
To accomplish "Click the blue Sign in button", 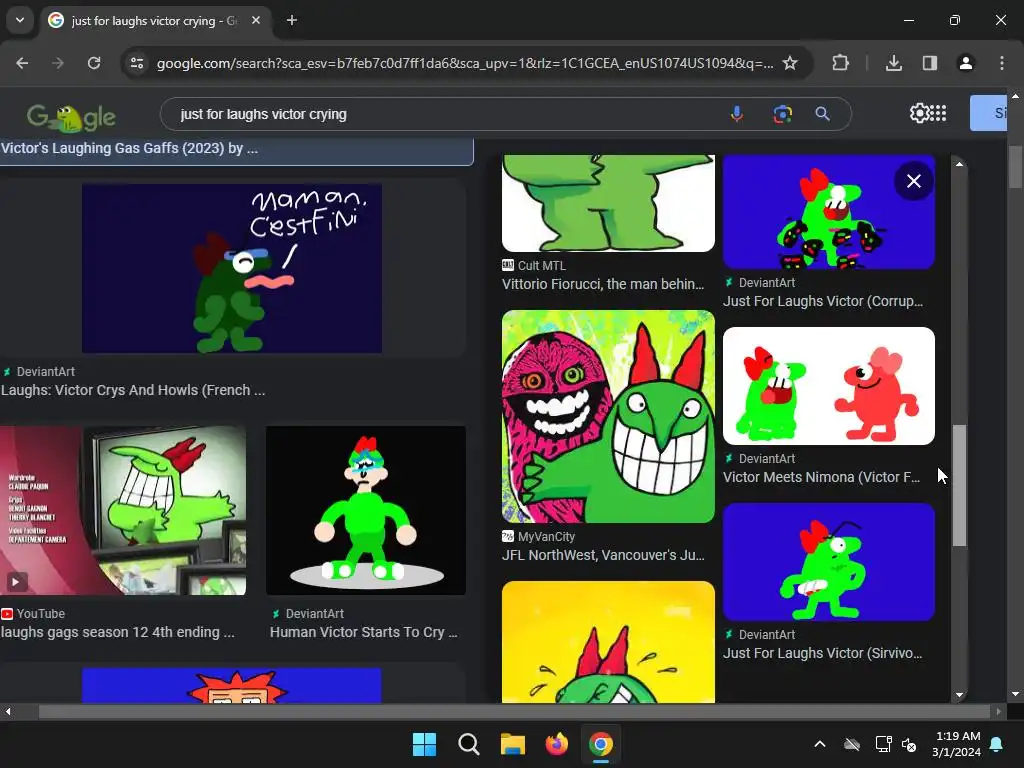I will [988, 113].
